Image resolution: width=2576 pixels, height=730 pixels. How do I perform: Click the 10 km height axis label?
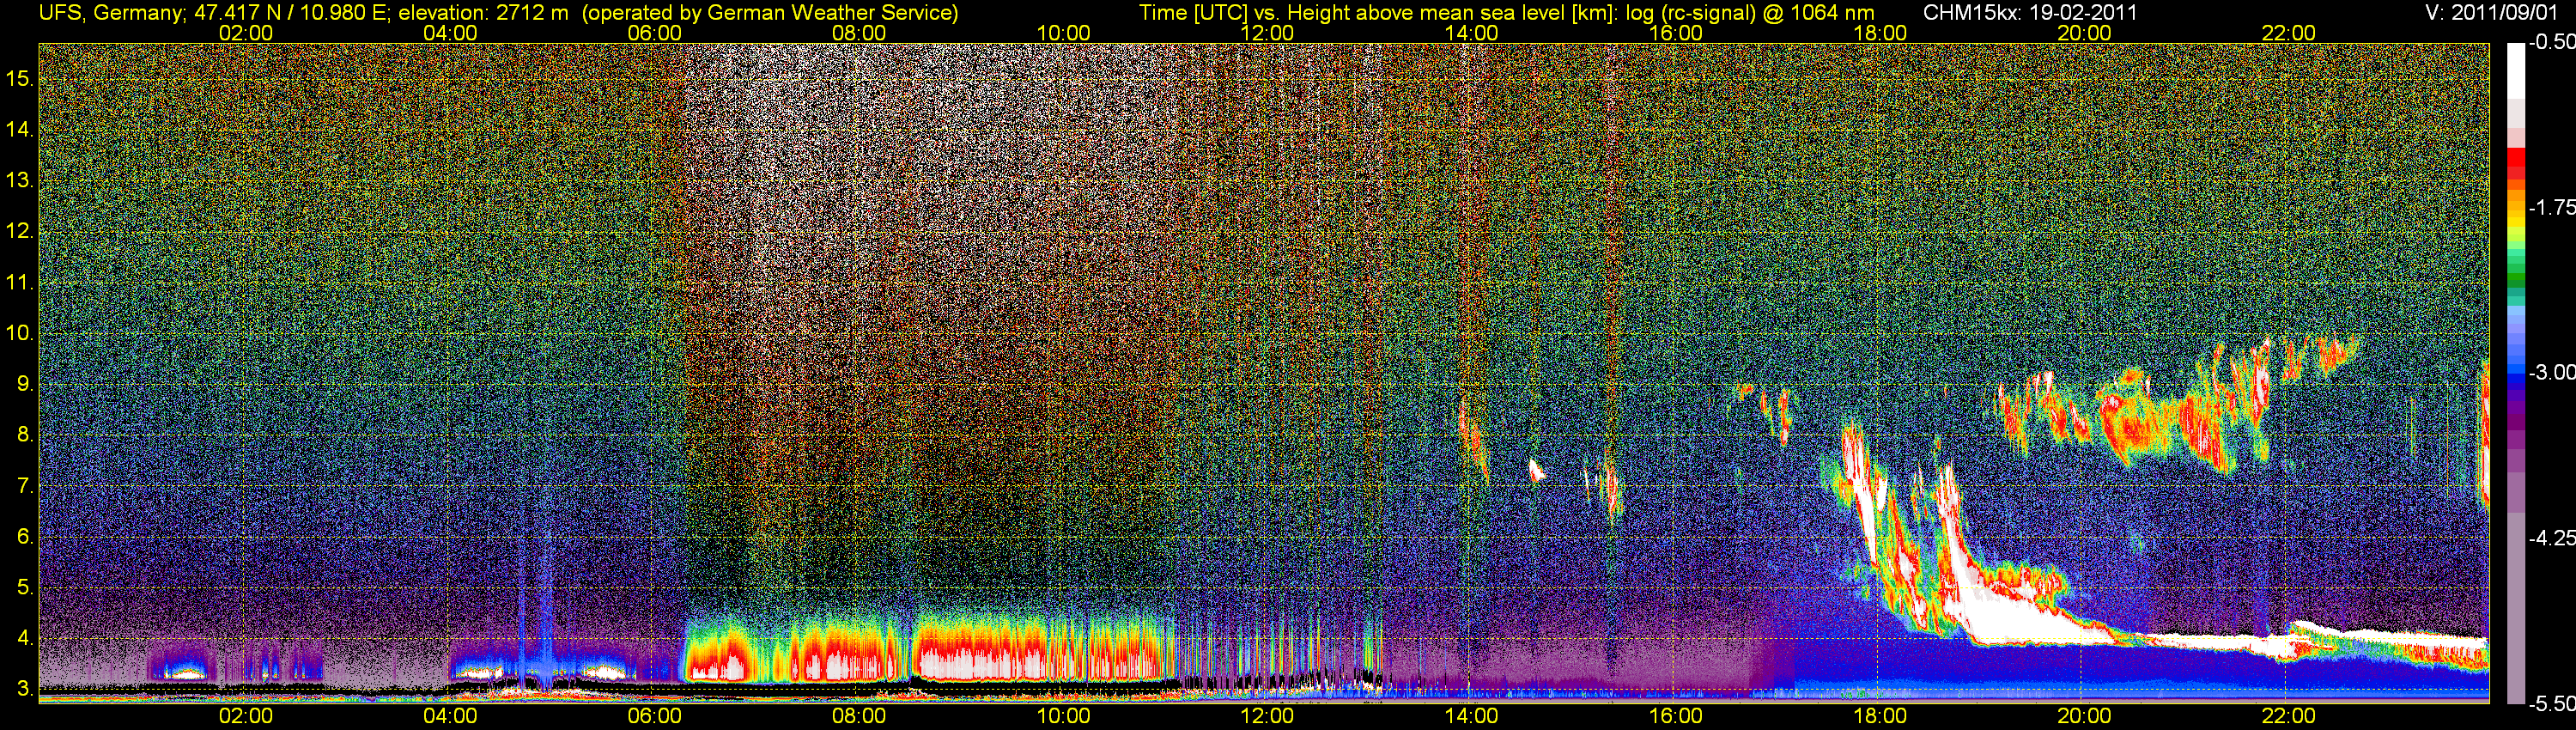click(x=19, y=333)
